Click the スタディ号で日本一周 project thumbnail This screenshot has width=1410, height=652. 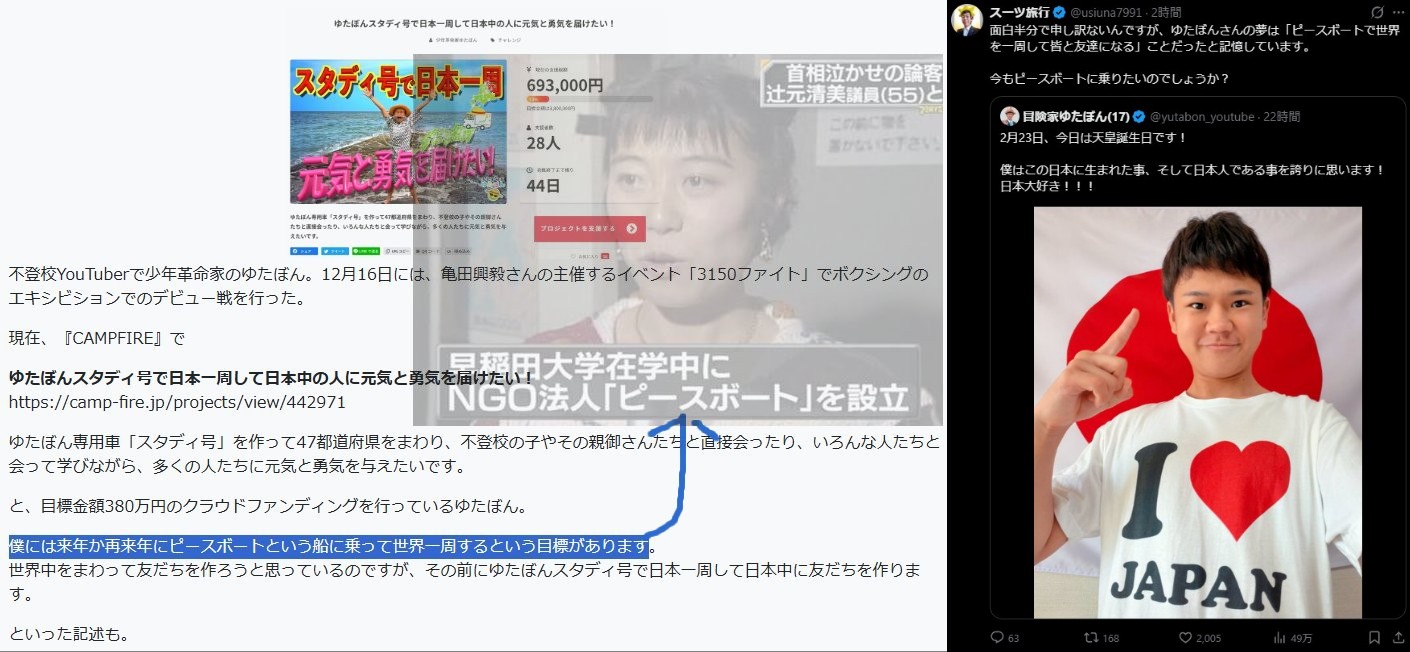click(x=399, y=131)
